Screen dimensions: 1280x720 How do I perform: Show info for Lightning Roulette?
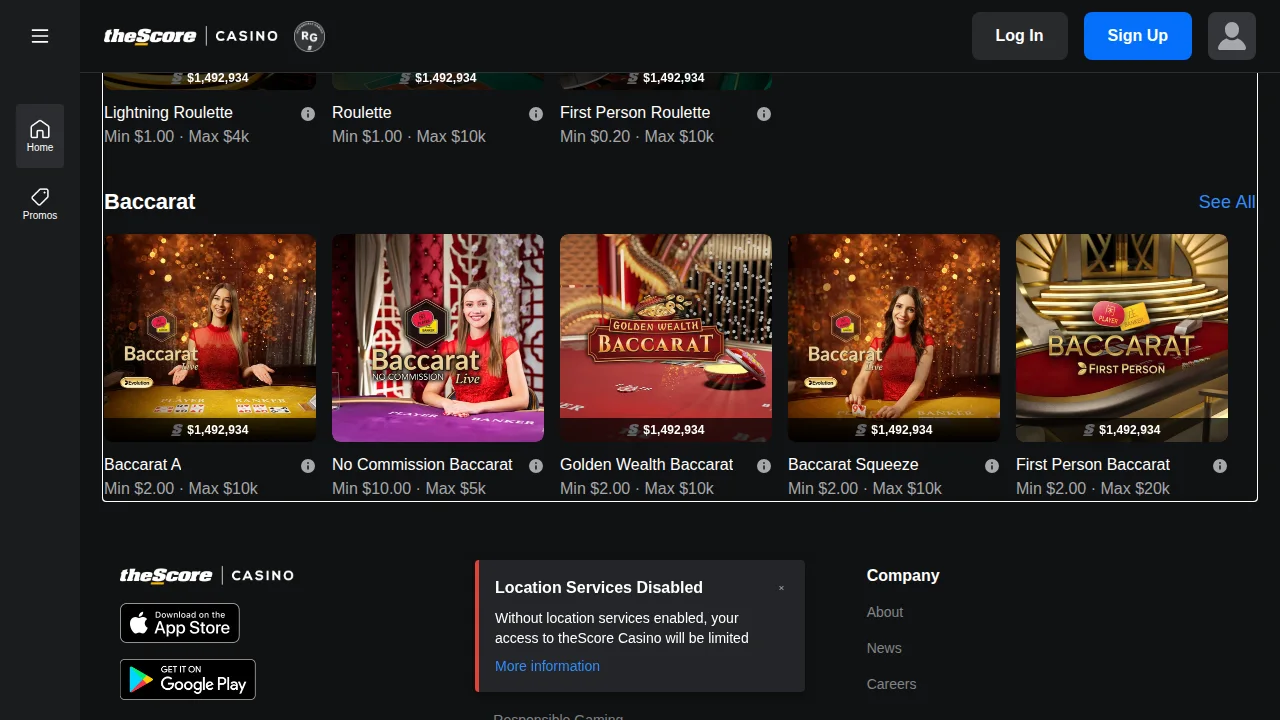point(308,114)
